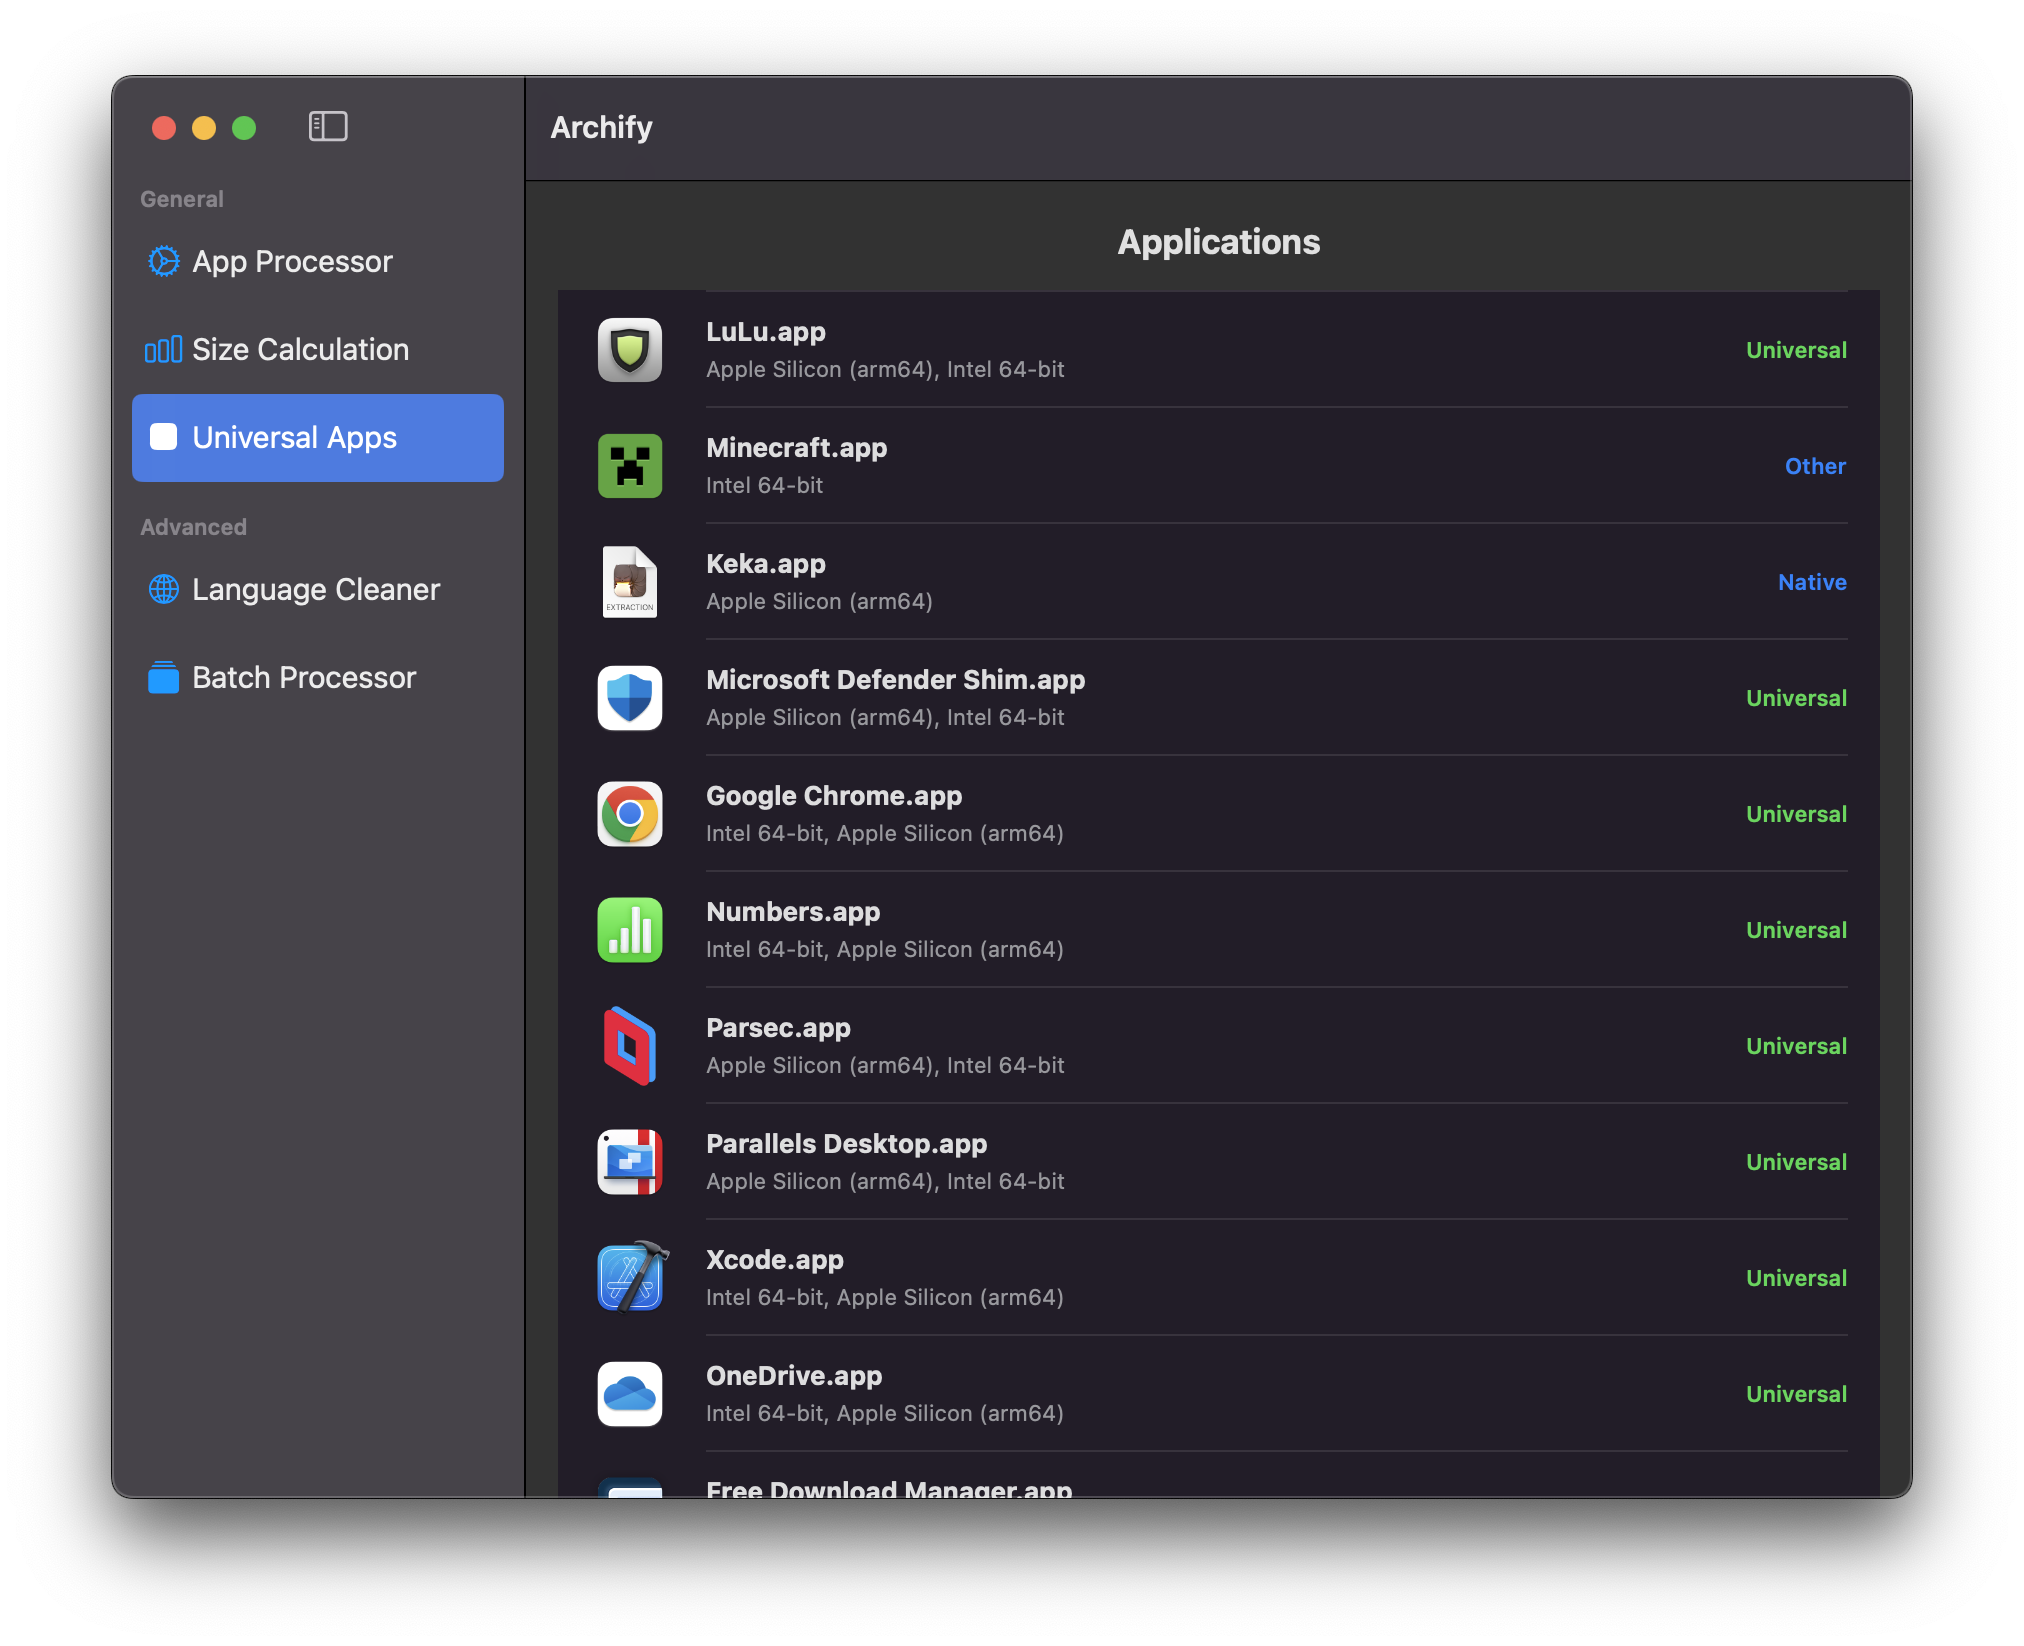
Task: Click Universal label for Google Chrome.app
Action: (1796, 814)
